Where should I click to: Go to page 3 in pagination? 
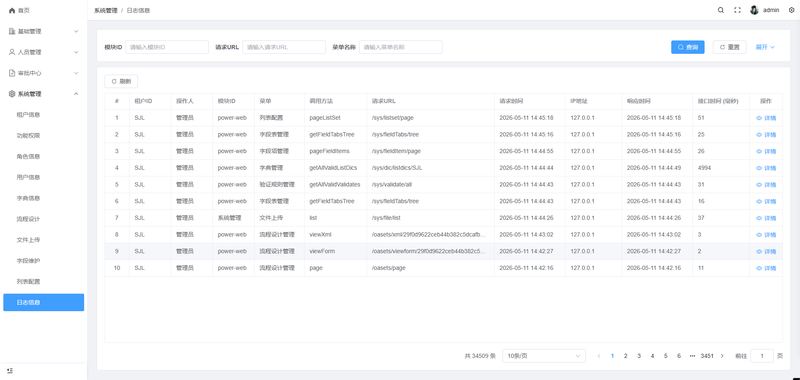[x=639, y=356]
